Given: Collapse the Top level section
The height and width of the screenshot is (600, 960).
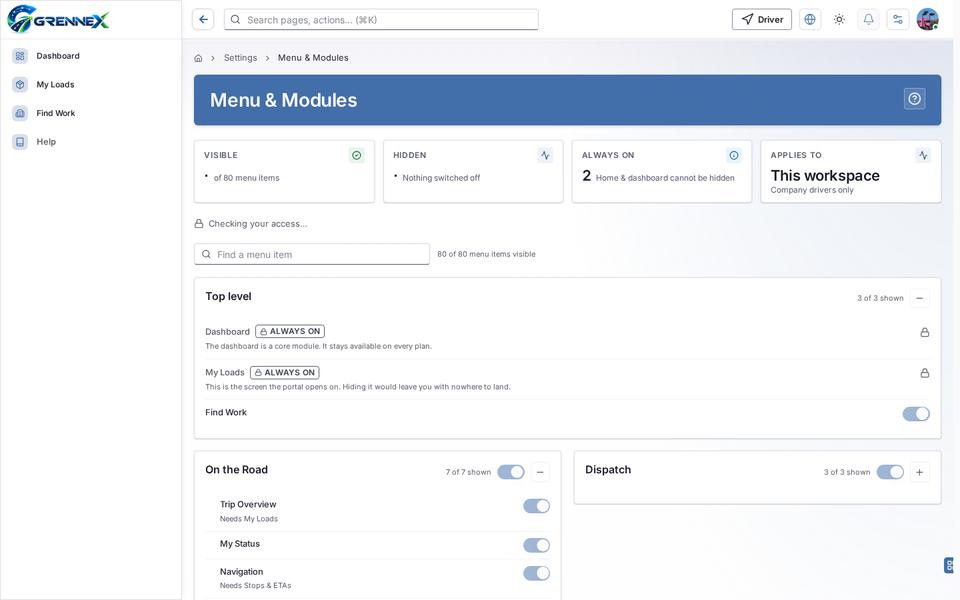Looking at the screenshot, I should click(920, 298).
